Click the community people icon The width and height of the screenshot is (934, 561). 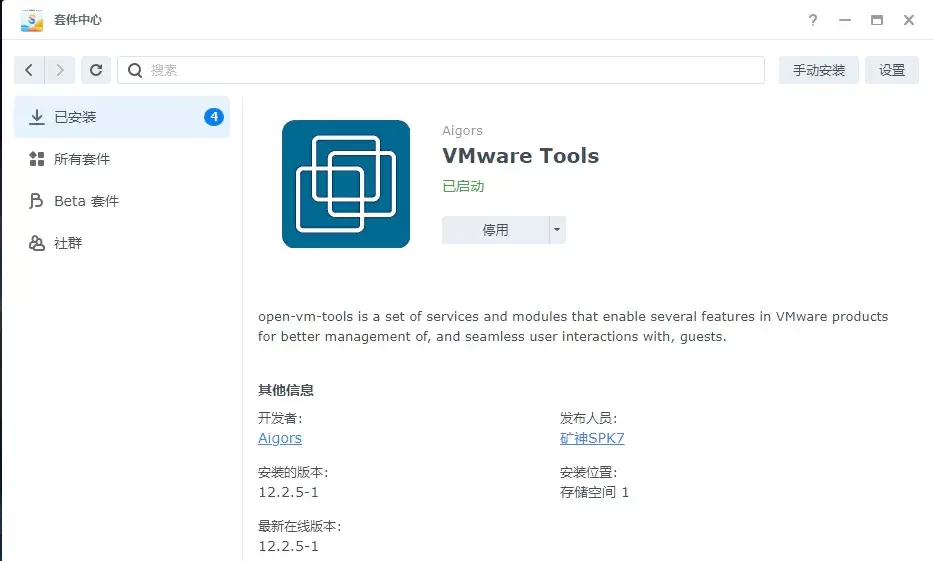(x=37, y=243)
